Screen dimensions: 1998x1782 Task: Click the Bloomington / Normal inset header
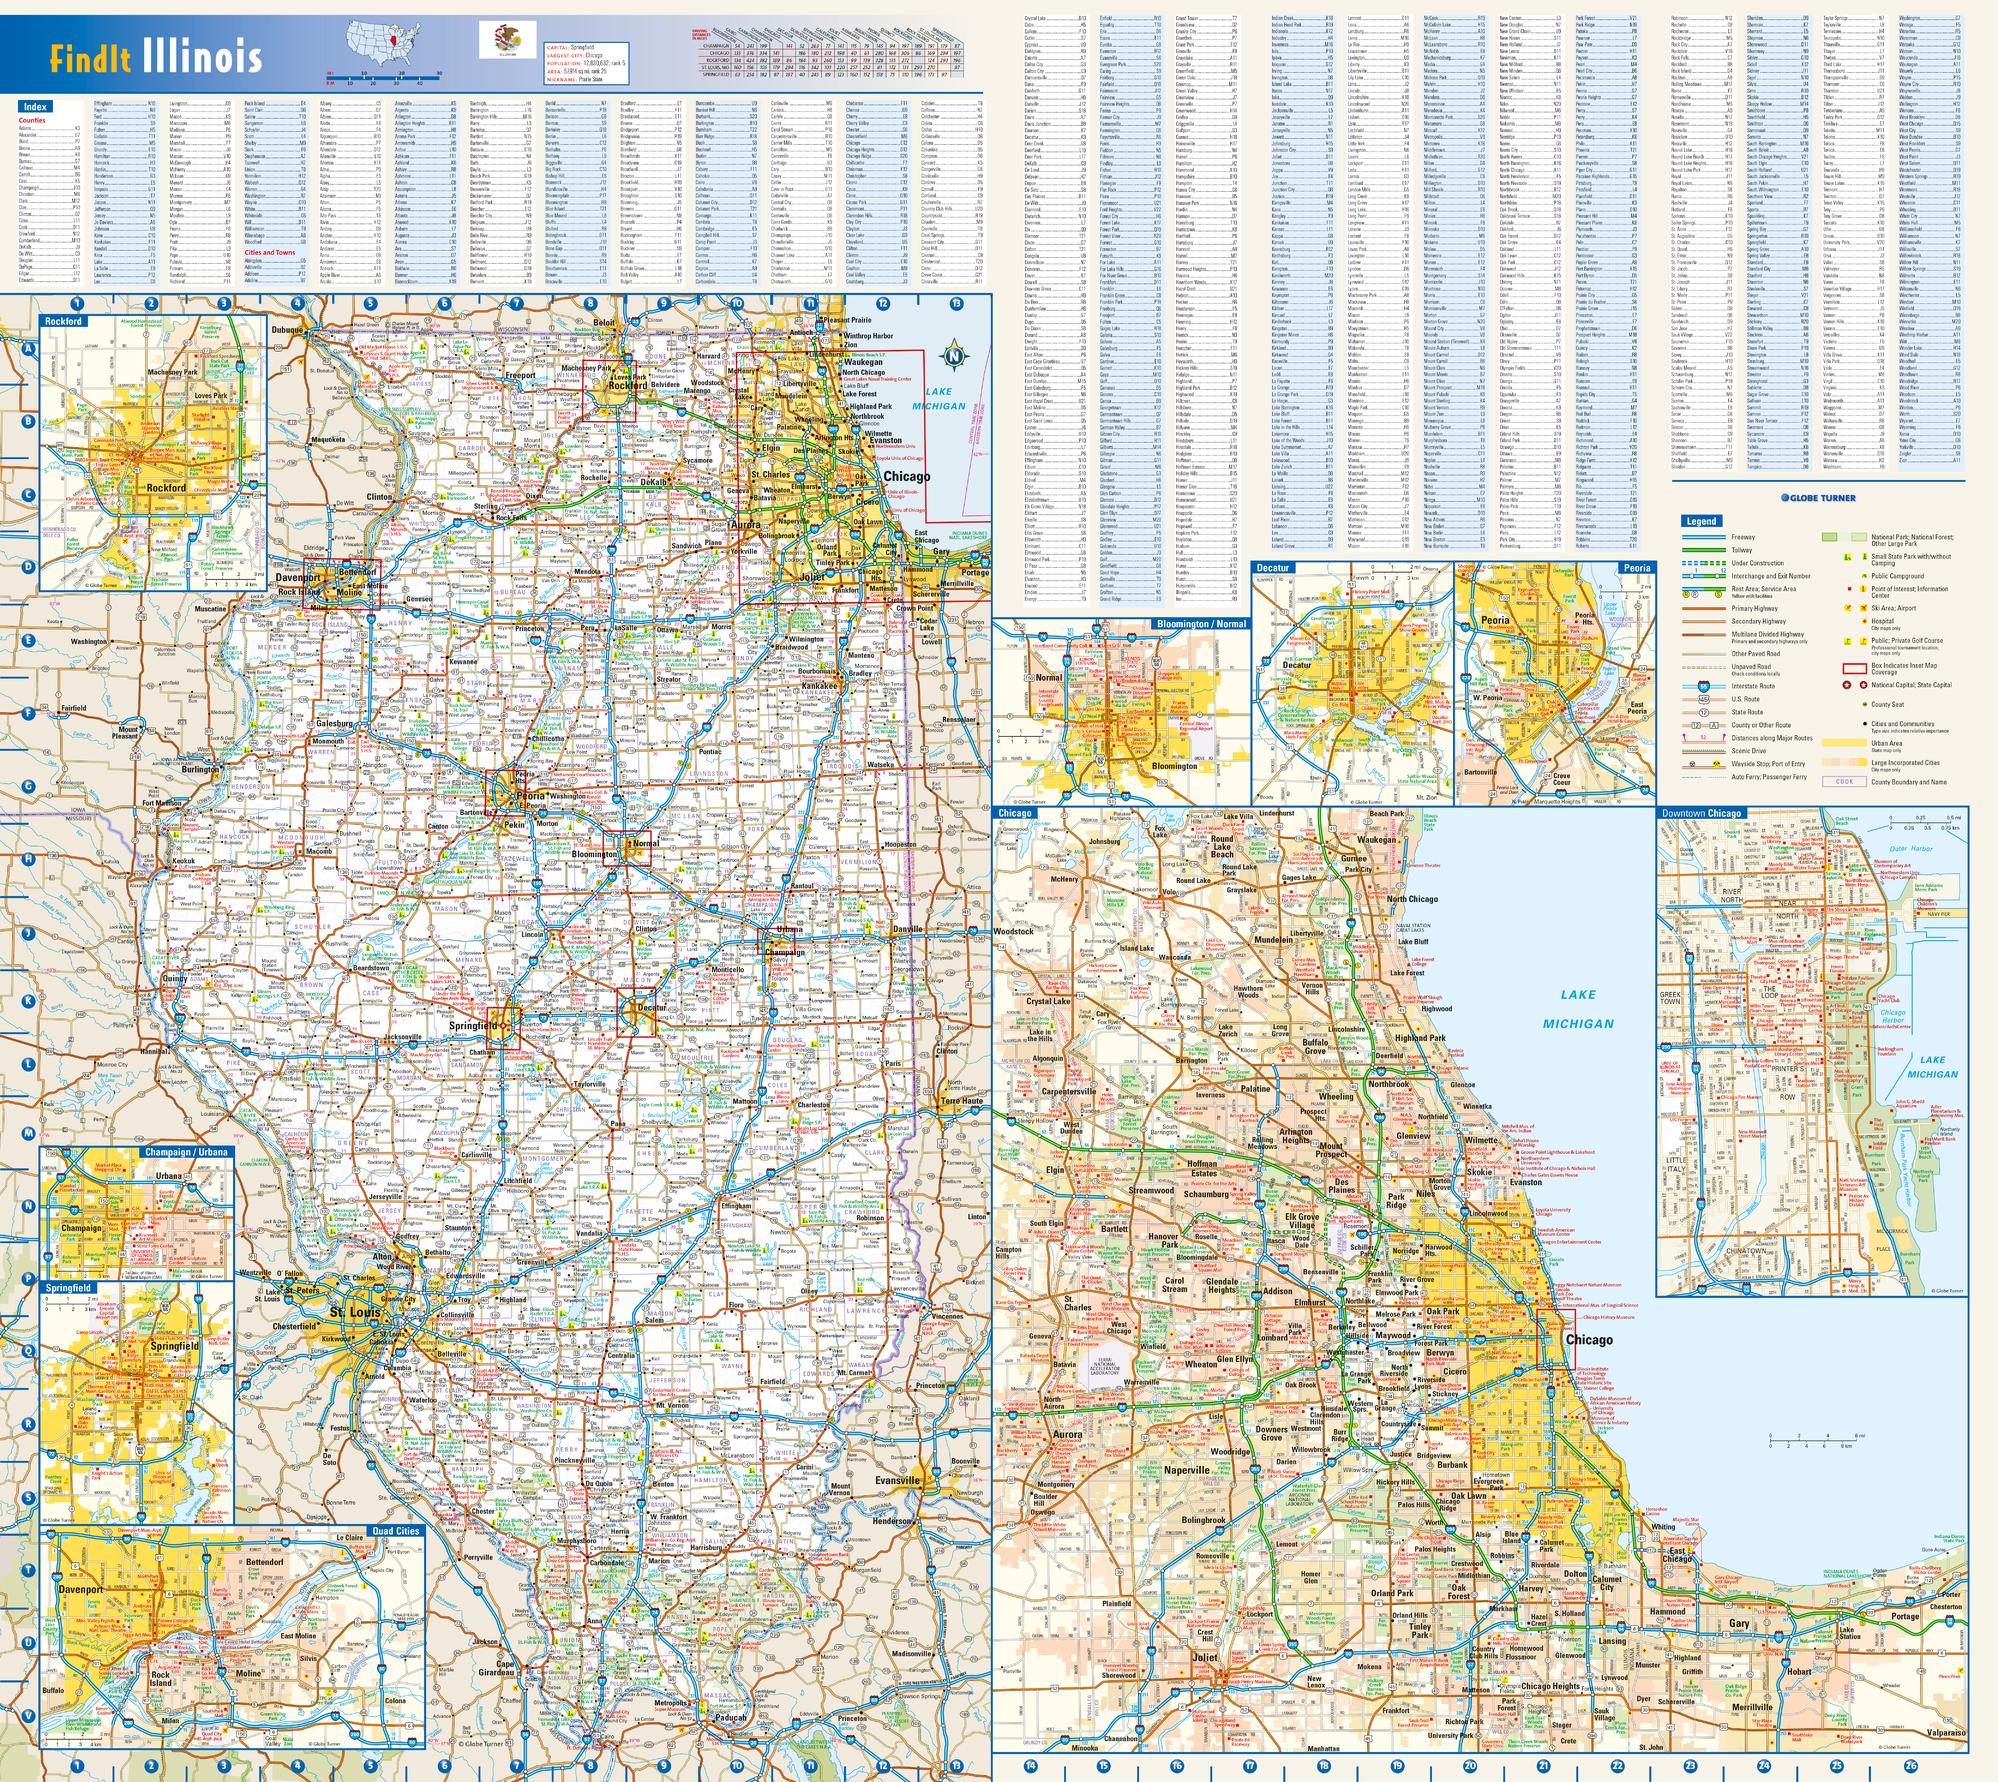point(1200,622)
